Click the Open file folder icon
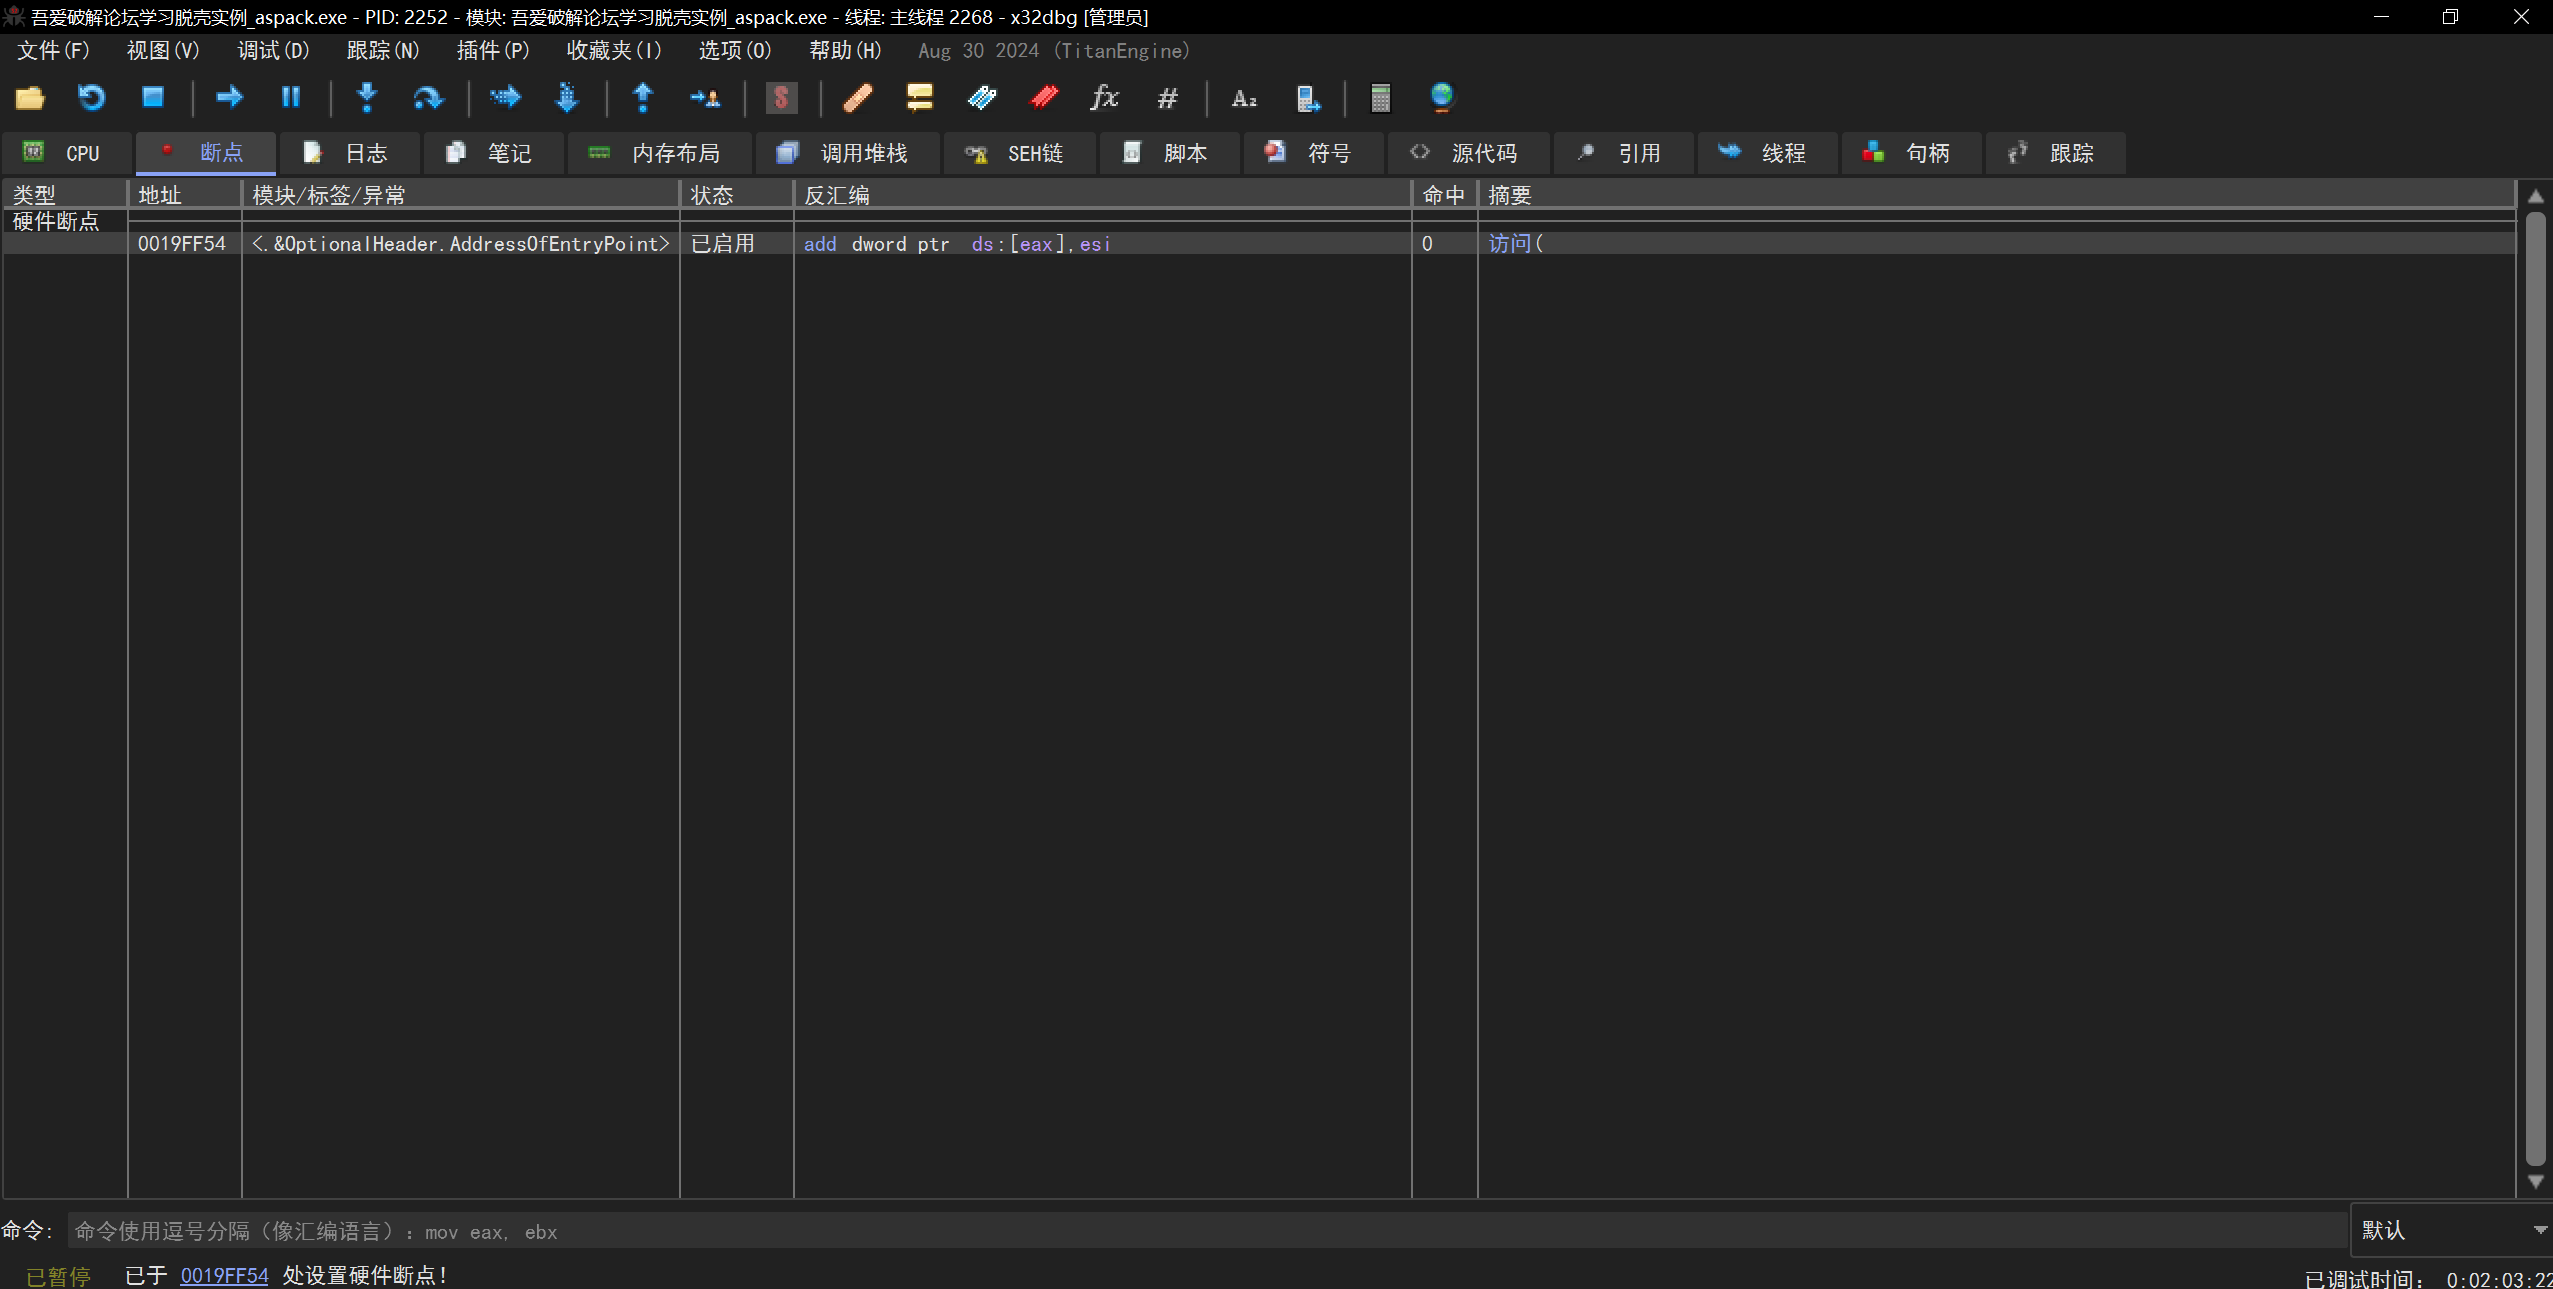 click(30, 97)
